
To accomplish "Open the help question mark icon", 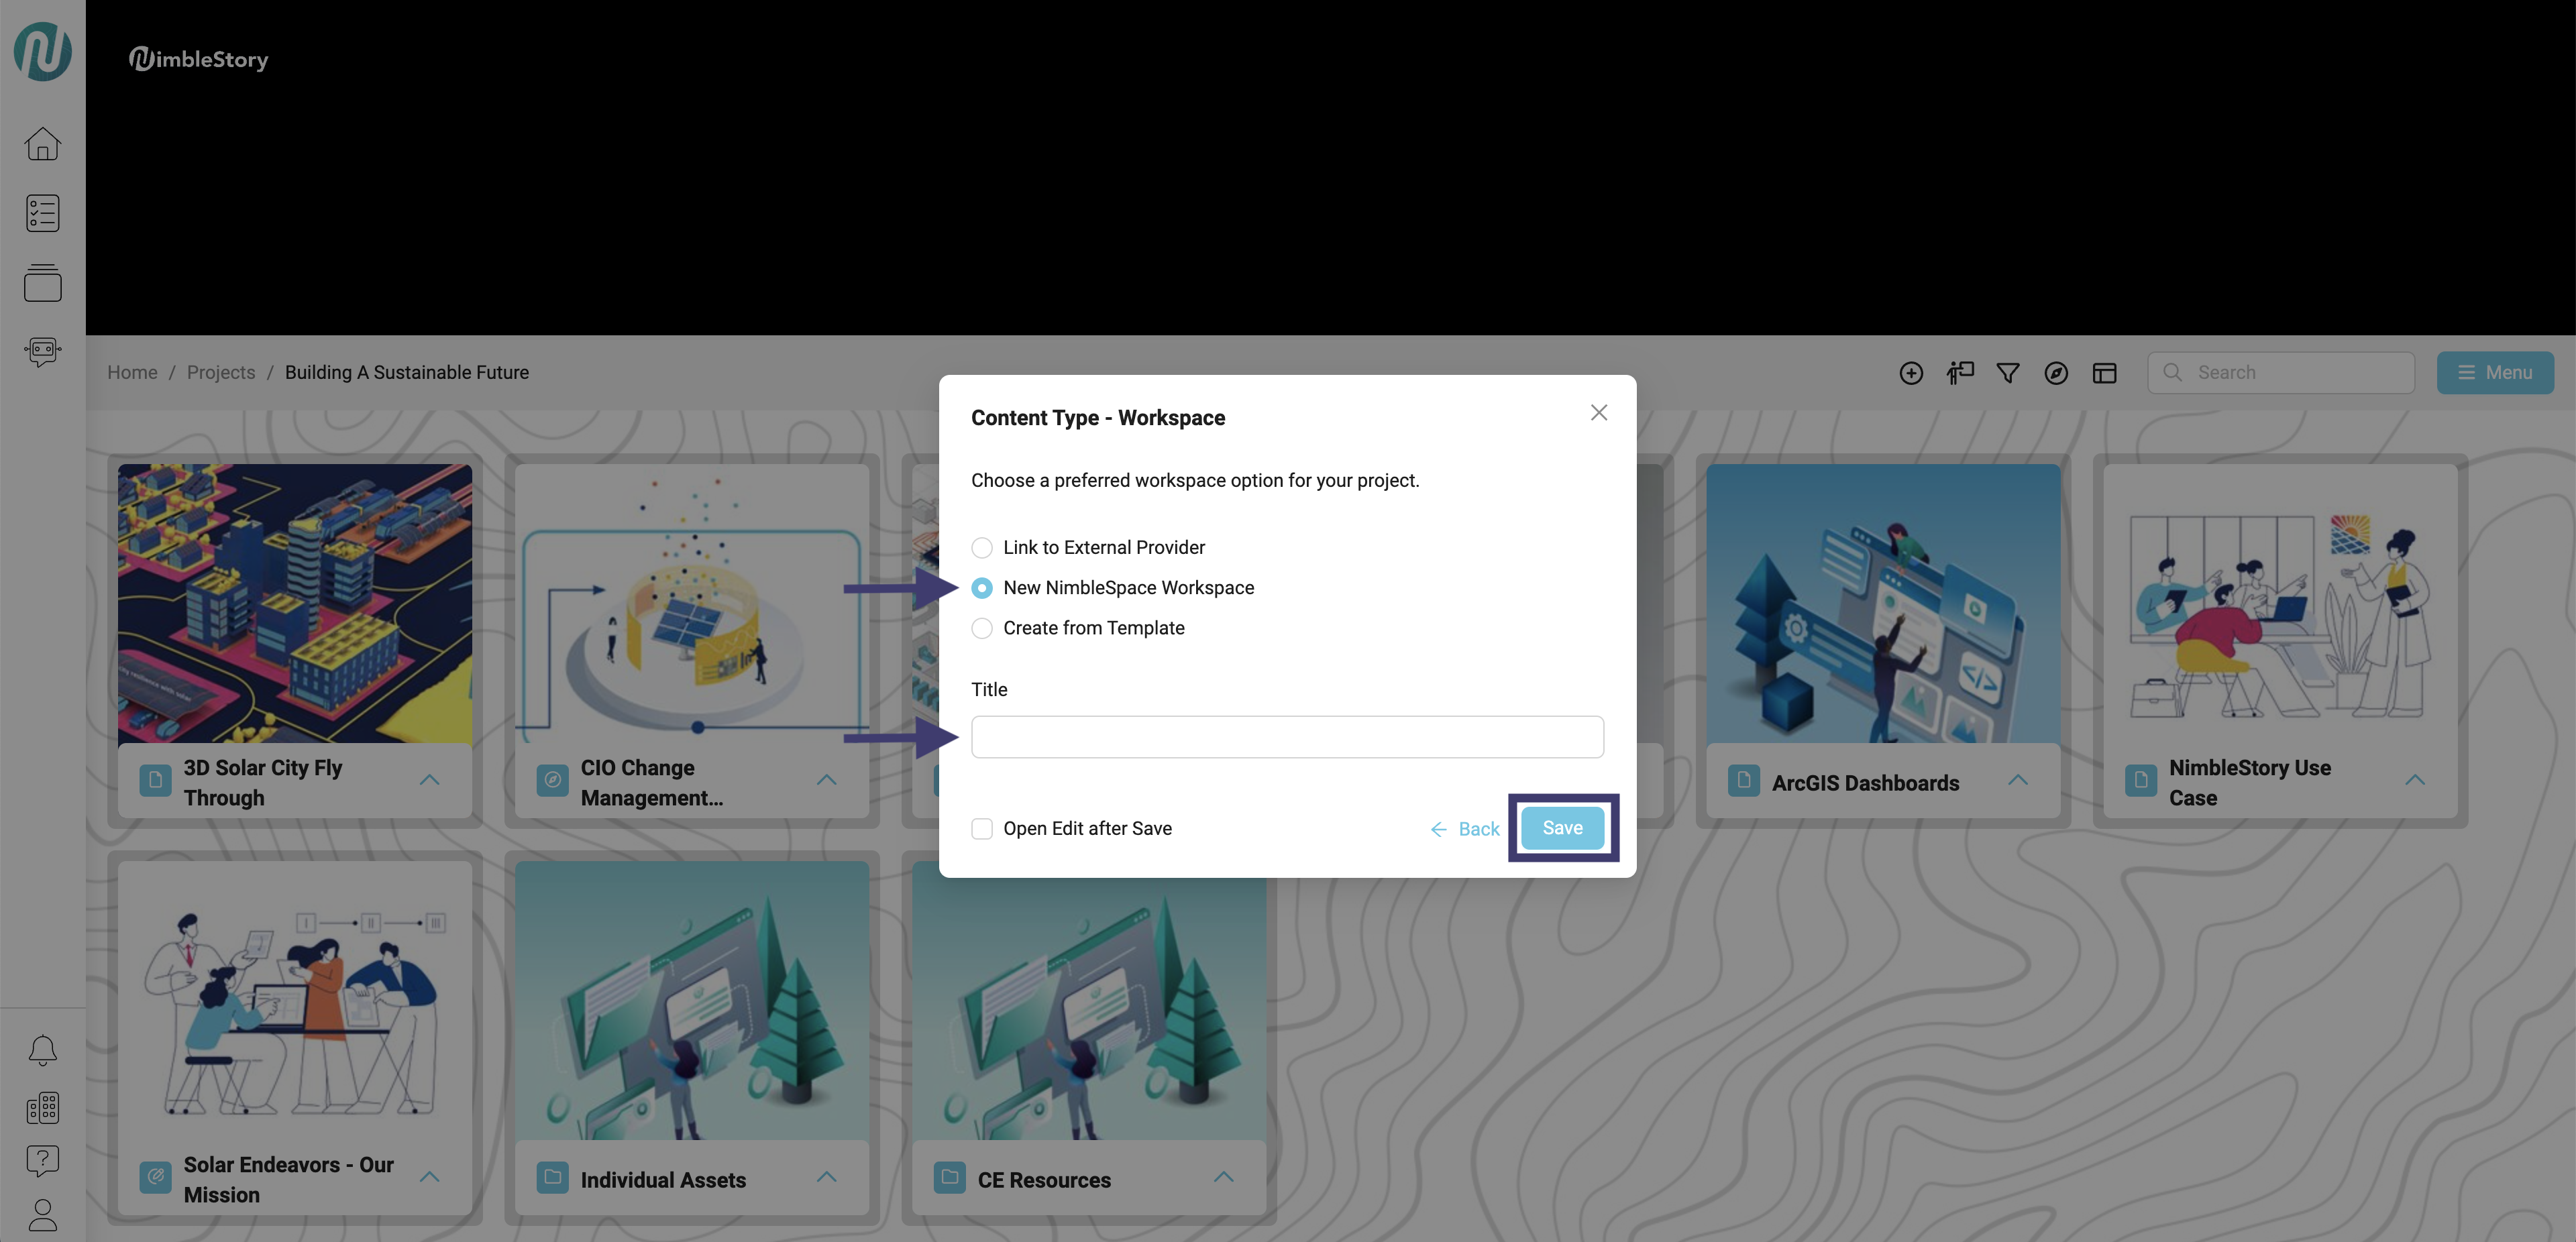I will [x=42, y=1160].
